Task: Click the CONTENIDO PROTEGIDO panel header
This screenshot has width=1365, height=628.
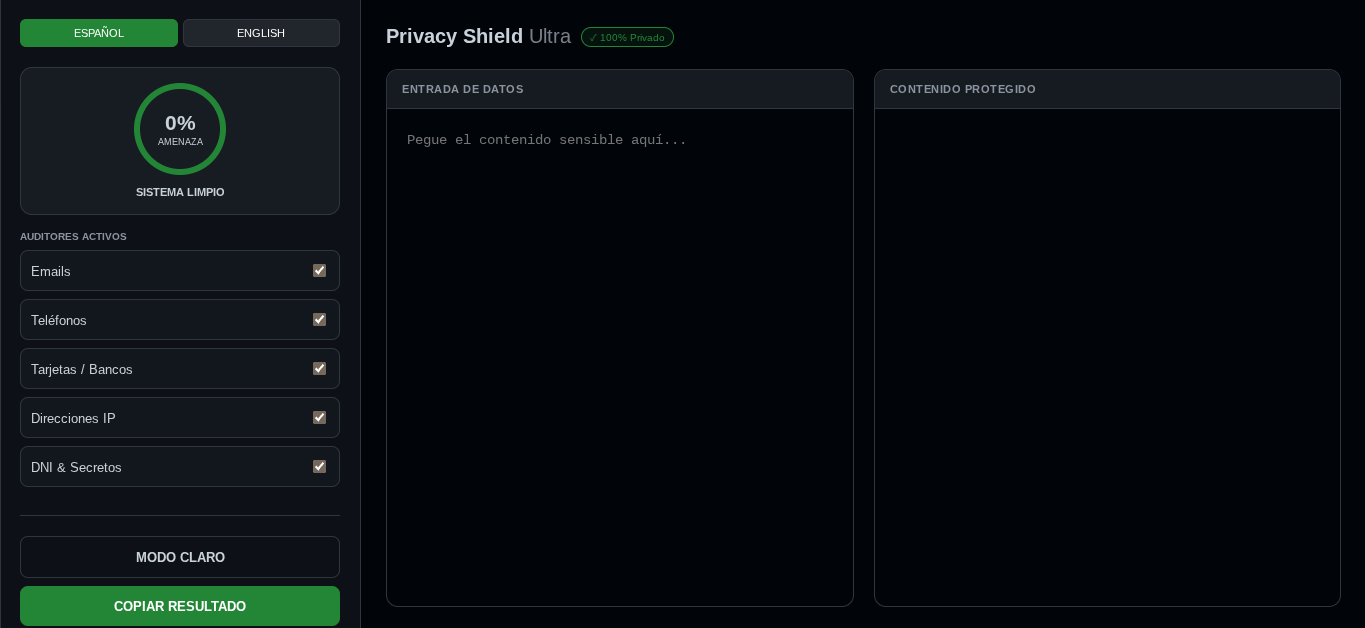Action: 962,89
